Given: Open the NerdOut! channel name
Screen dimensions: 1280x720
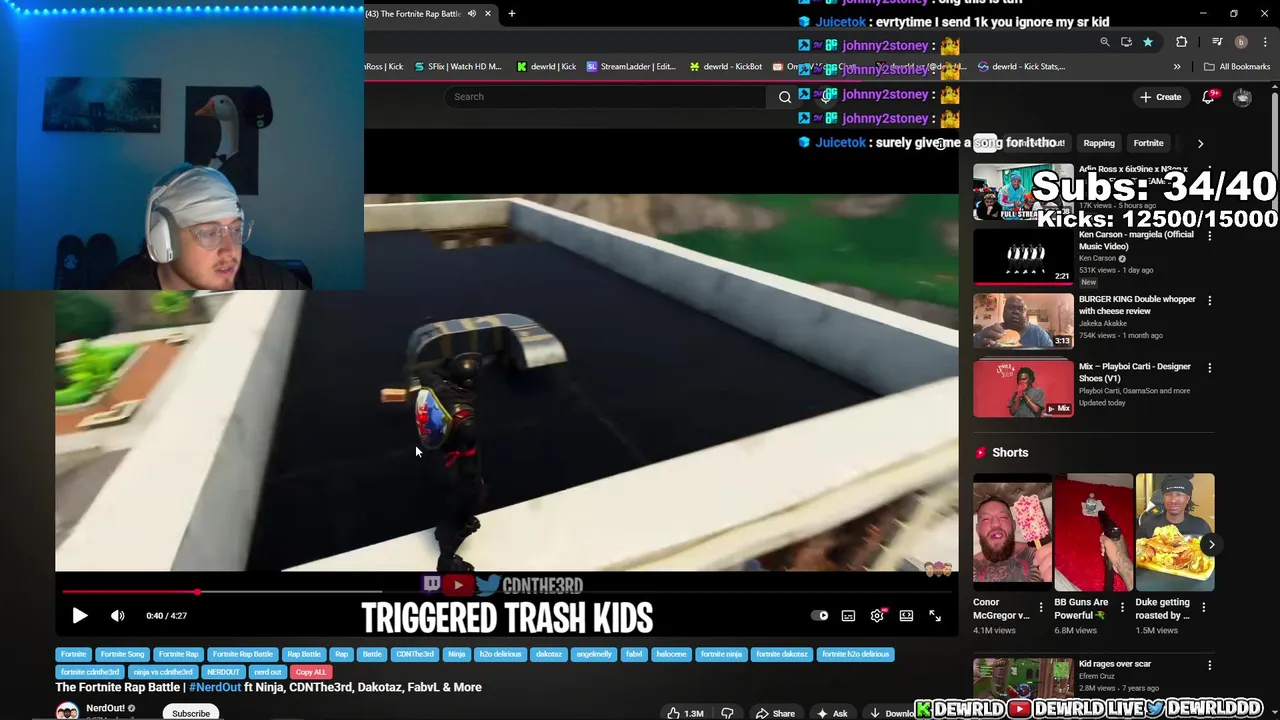Looking at the screenshot, I should [105, 708].
